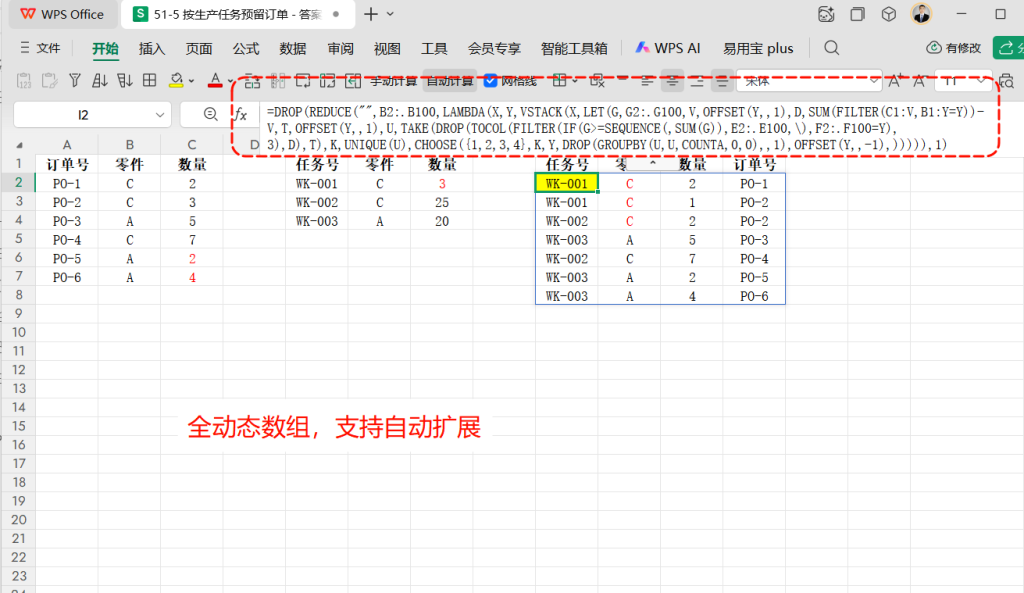
Task: Select column A header
Action: [x=67, y=144]
